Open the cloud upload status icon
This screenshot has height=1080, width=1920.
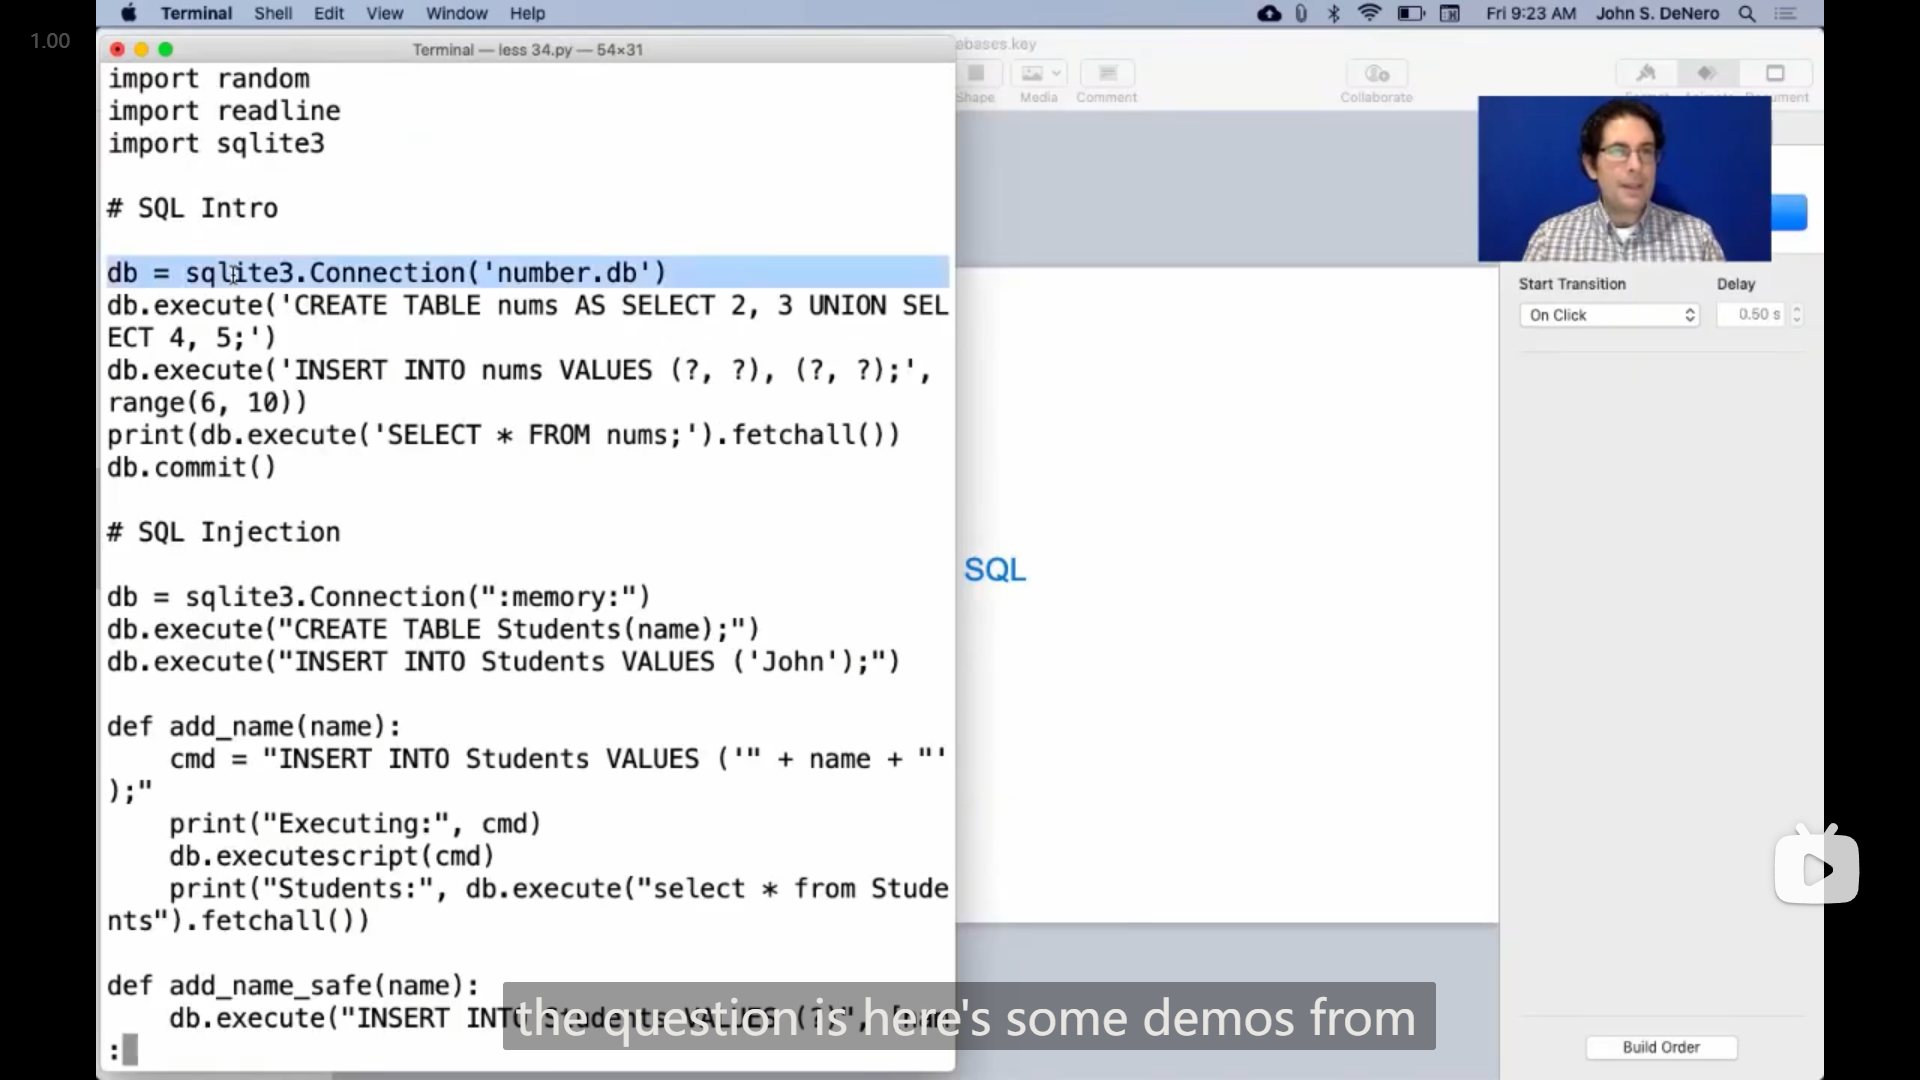click(x=1269, y=14)
